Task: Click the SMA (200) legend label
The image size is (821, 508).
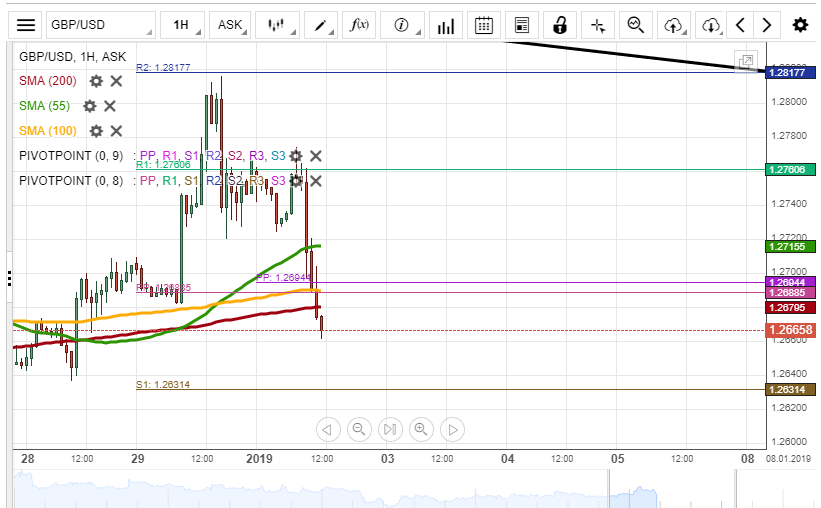Action: (x=48, y=81)
